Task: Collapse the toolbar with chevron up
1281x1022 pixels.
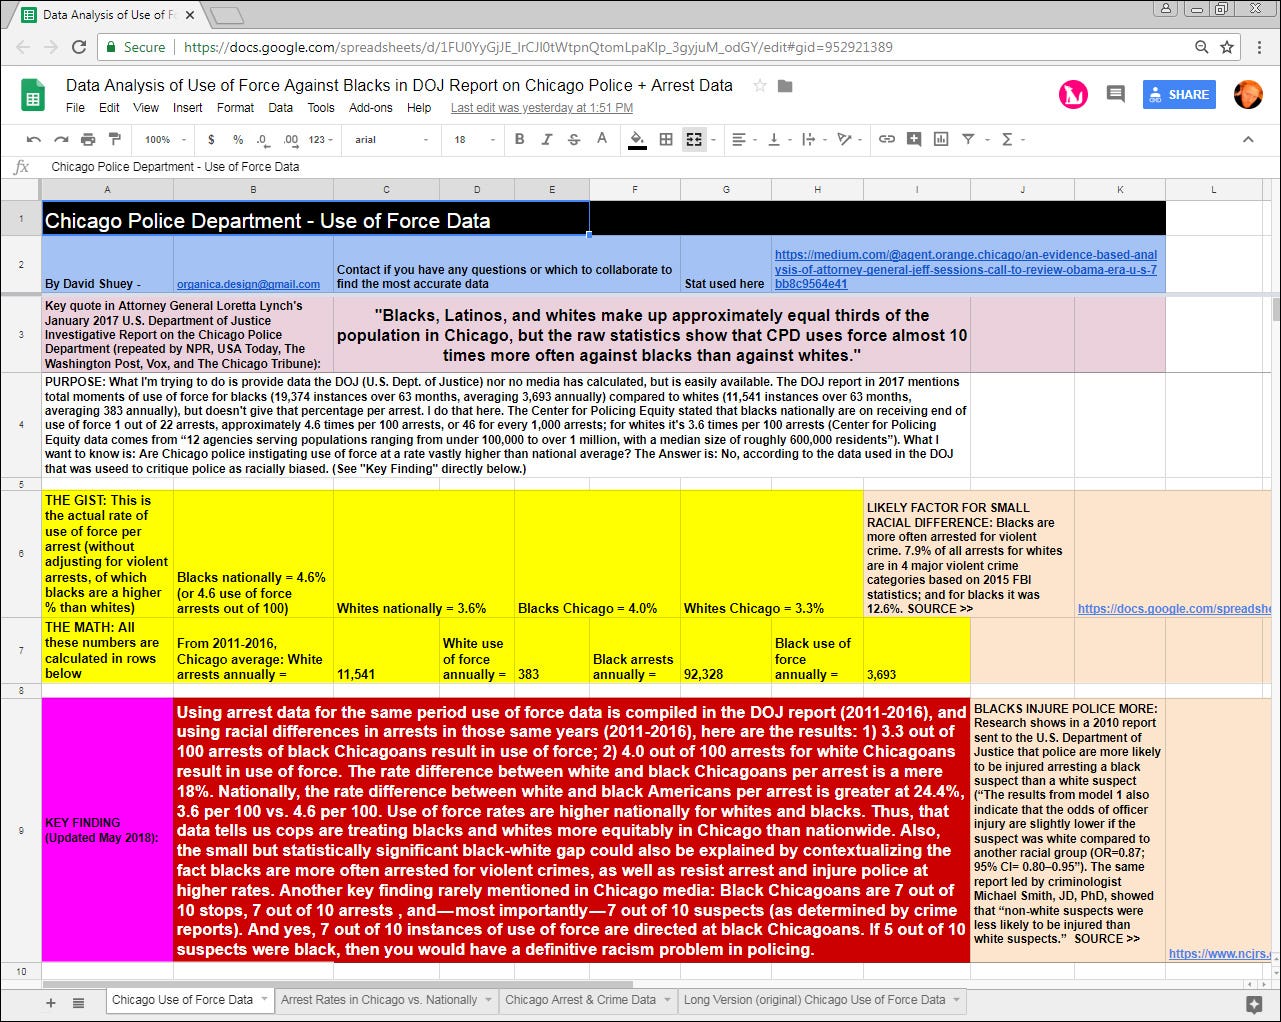Action: coord(1248,139)
